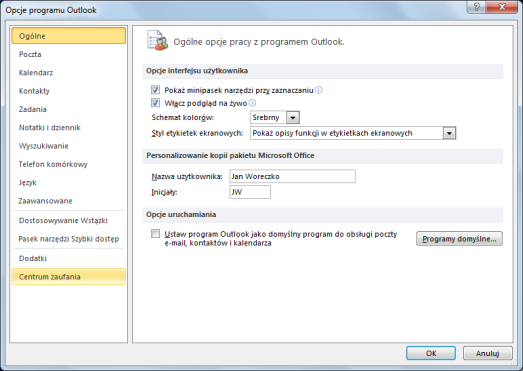The height and width of the screenshot is (371, 523).
Task: Open the Dodatki category
Action: pyautogui.click(x=68, y=258)
